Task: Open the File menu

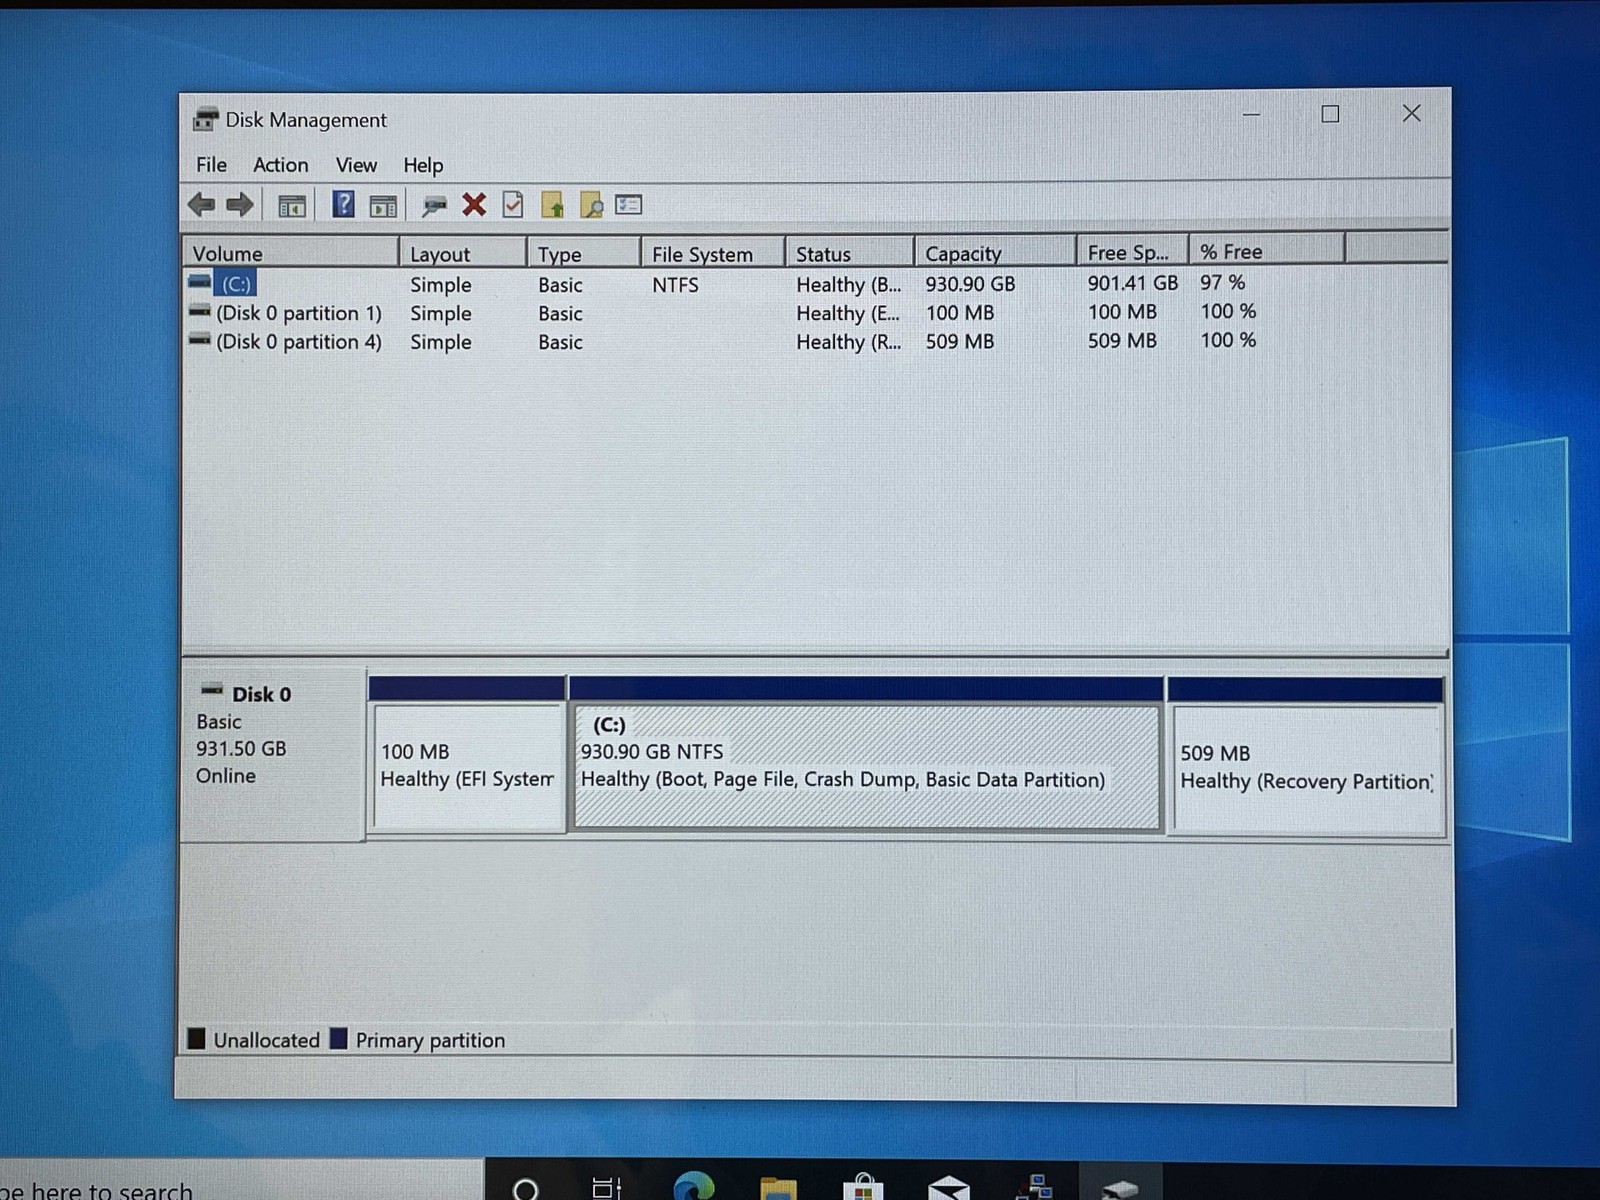Action: [211, 165]
